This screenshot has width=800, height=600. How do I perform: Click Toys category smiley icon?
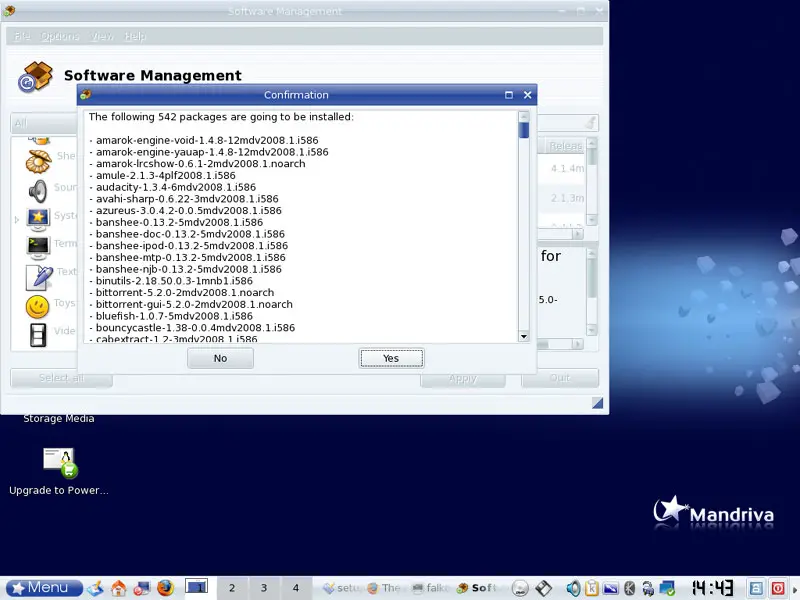37,306
